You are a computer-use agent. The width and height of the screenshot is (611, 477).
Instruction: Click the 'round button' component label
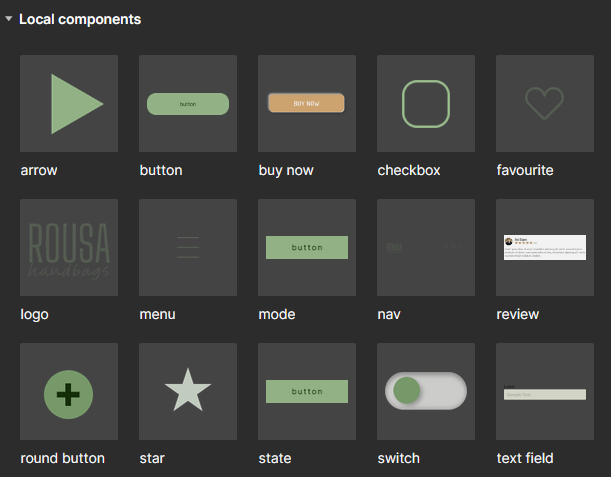click(62, 458)
